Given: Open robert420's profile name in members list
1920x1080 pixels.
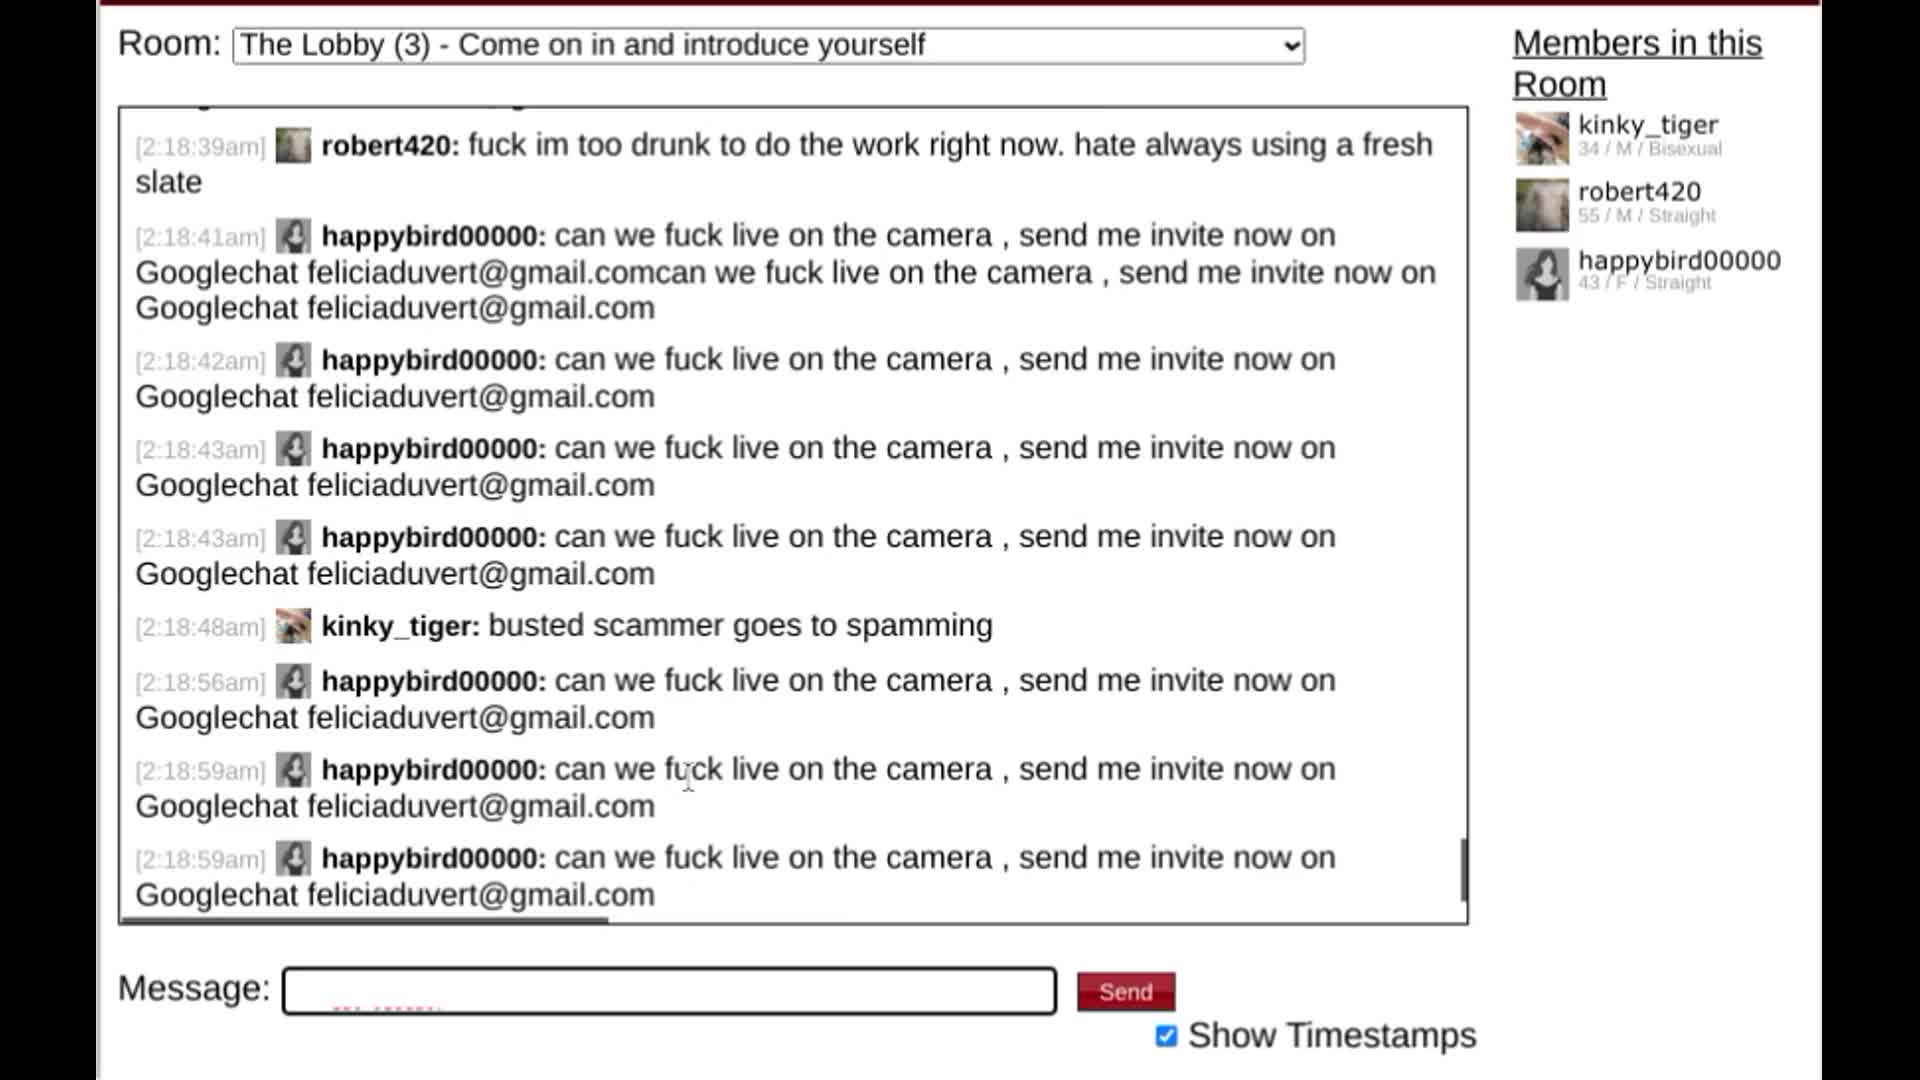Looking at the screenshot, I should click(1638, 192).
